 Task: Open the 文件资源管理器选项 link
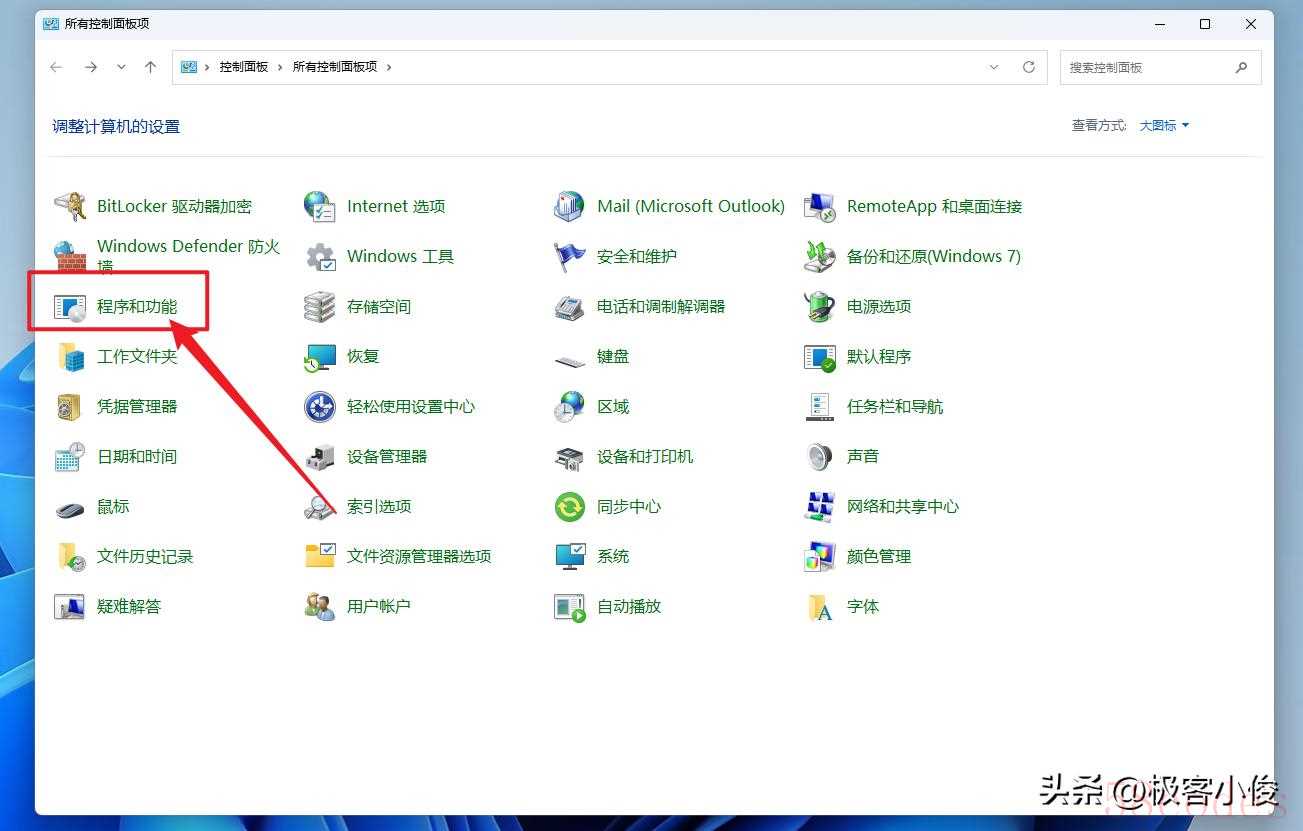418,557
